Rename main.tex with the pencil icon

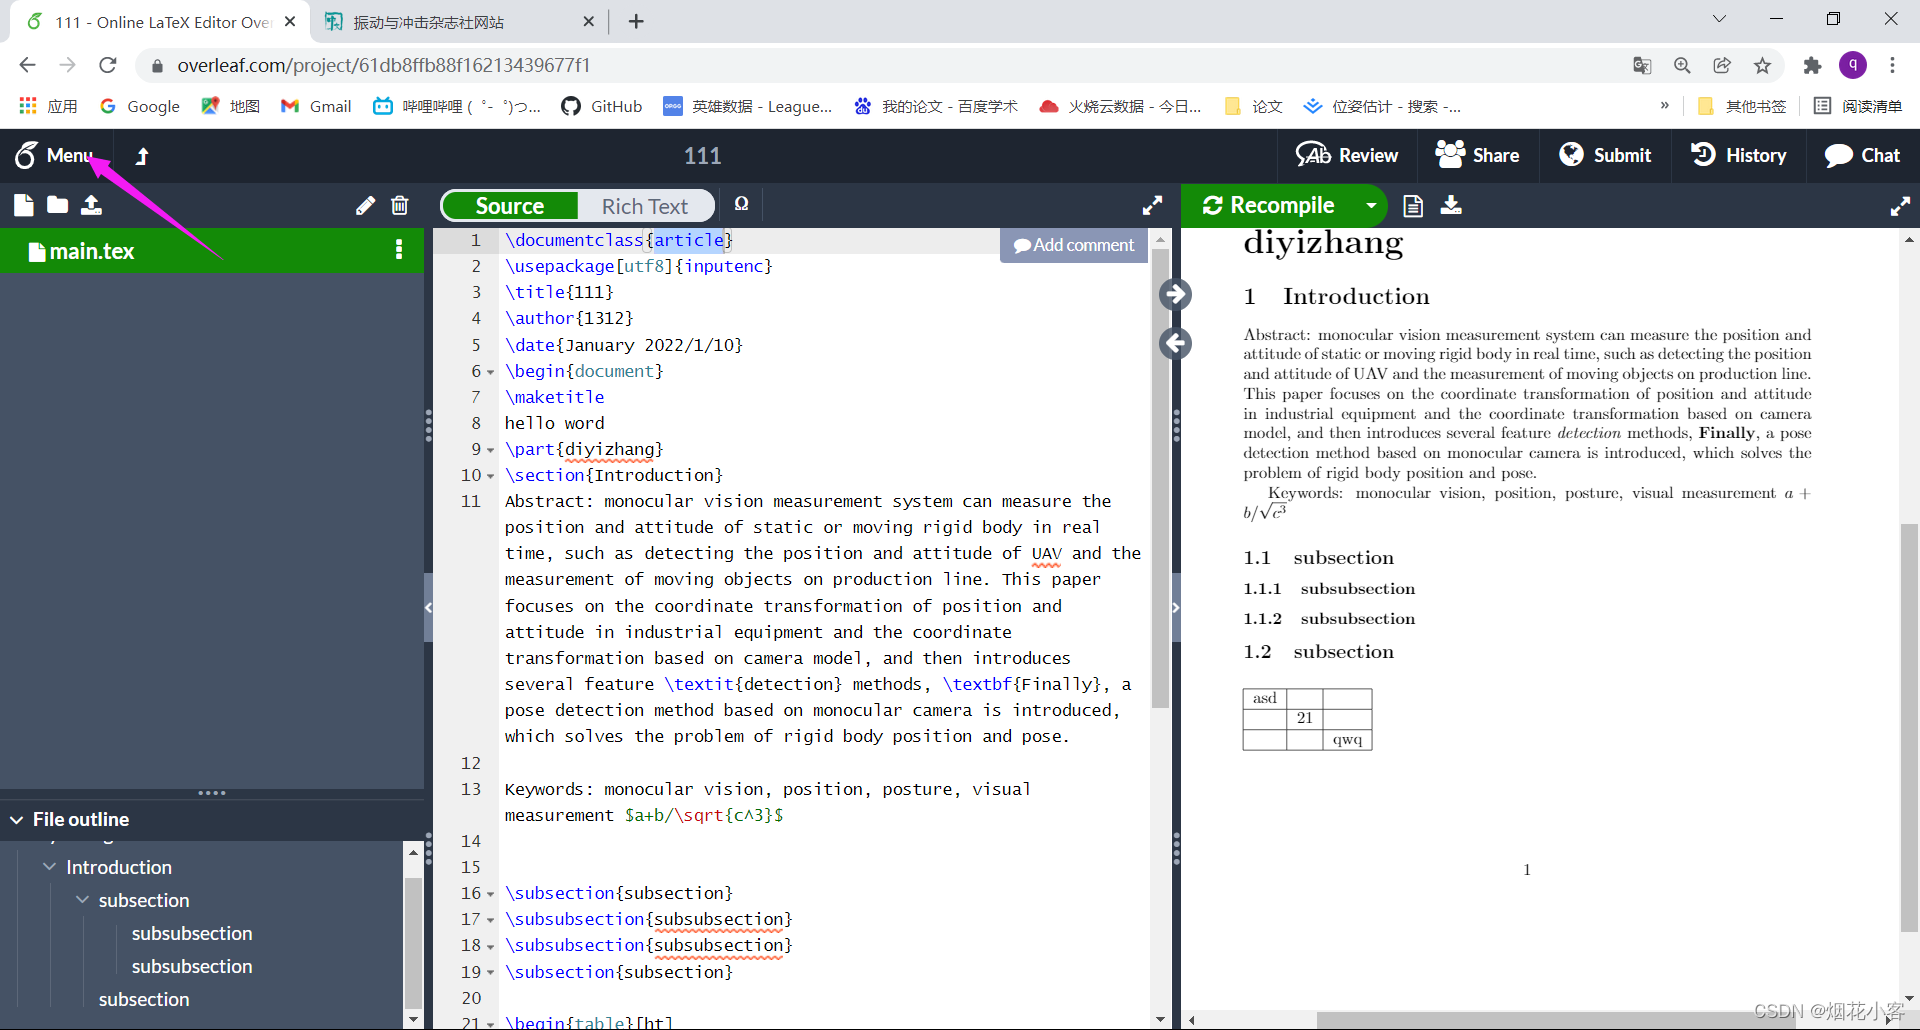point(365,205)
